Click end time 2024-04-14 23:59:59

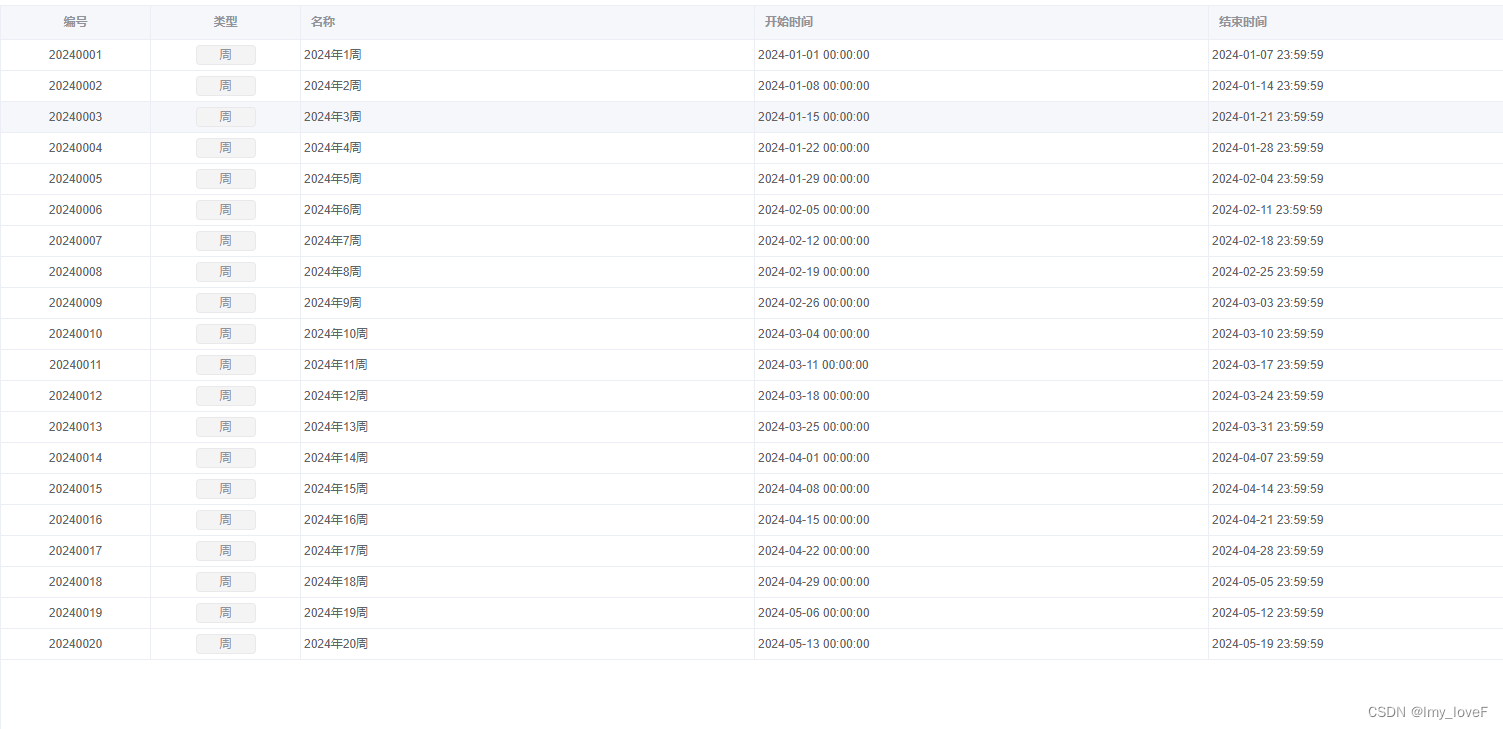(x=1268, y=489)
